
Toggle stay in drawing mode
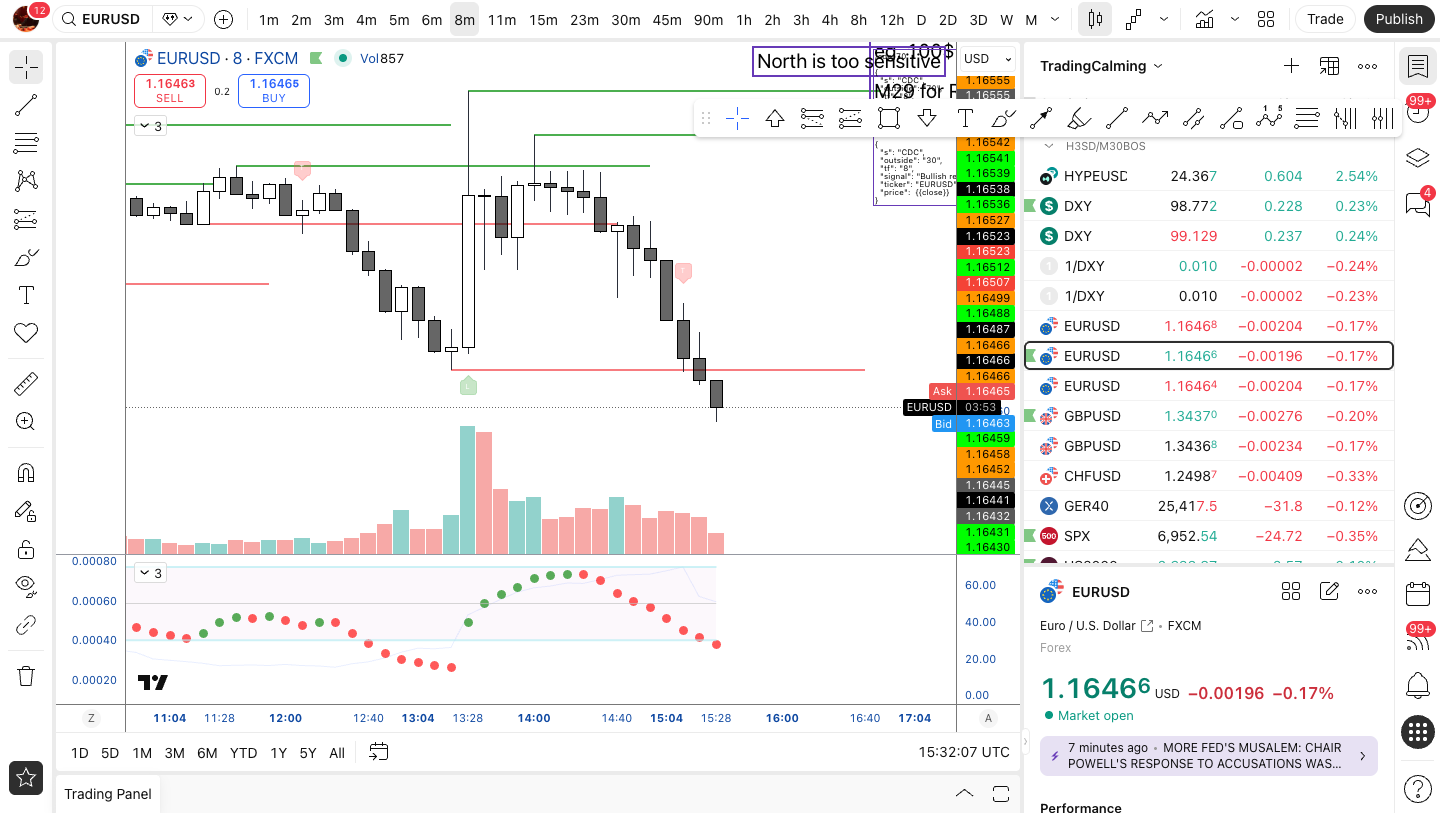click(x=26, y=511)
